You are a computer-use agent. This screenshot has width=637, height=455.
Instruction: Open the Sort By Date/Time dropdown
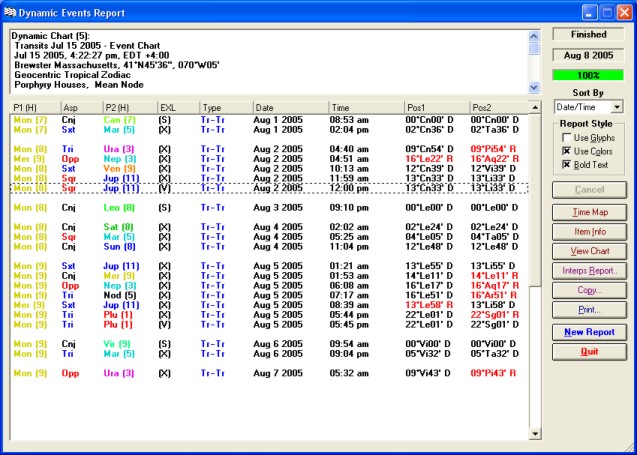[617, 106]
